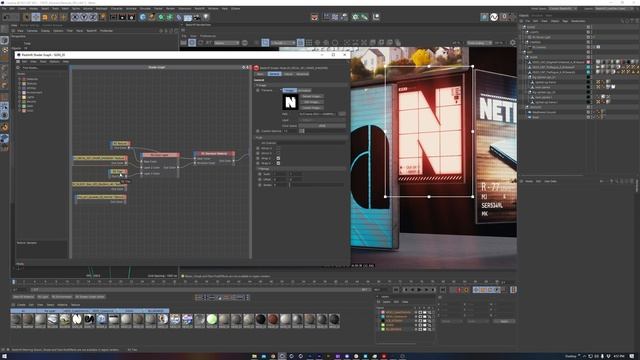This screenshot has width=640, height=360.
Task: Click the Edit Image button
Action: click(312, 102)
